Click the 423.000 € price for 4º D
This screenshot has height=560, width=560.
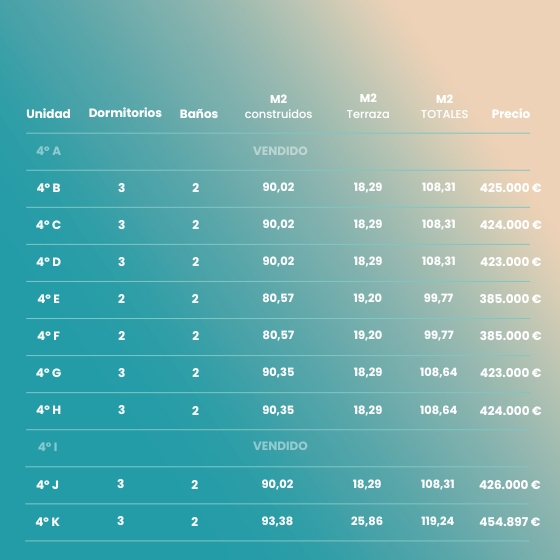[510, 262]
